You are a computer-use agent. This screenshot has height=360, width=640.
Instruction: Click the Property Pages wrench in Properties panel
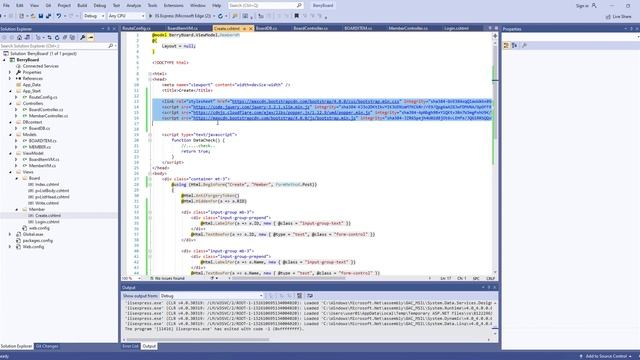[524, 45]
